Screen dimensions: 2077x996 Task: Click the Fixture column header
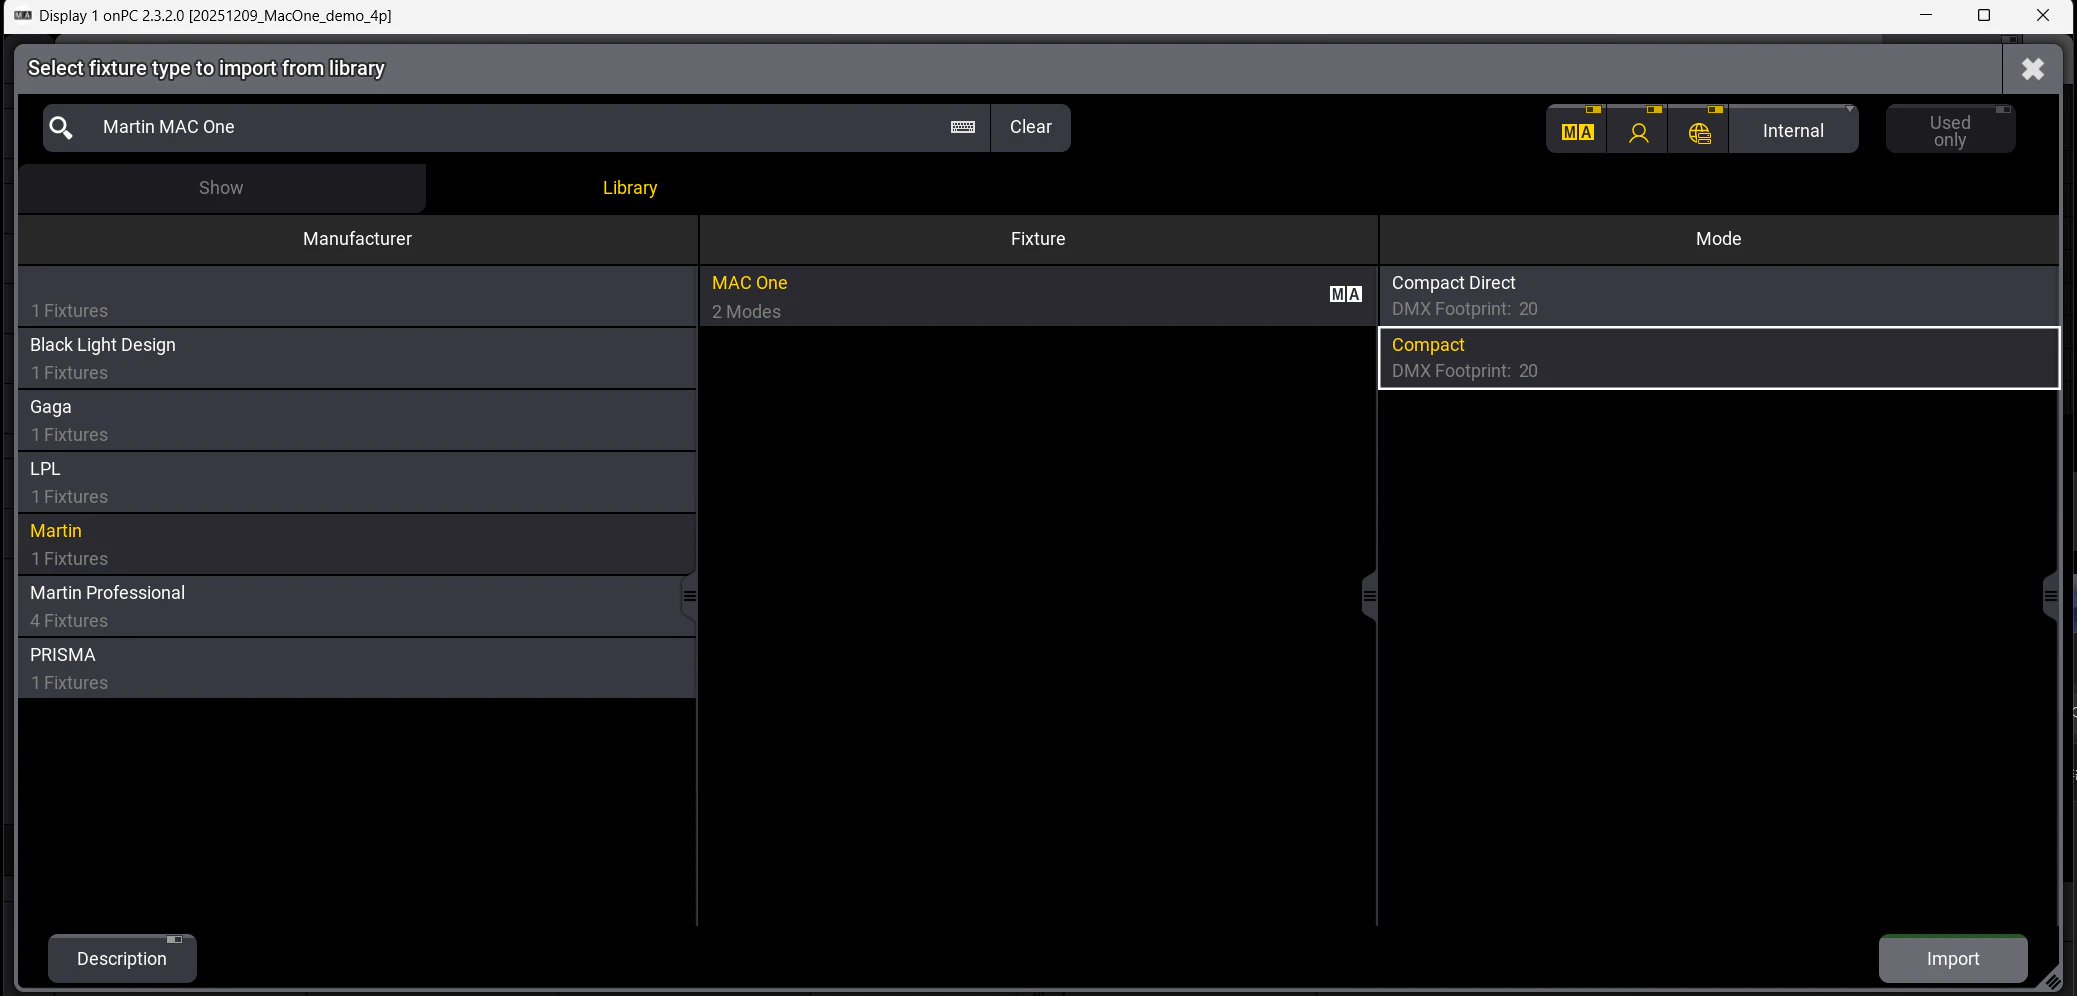[1038, 239]
